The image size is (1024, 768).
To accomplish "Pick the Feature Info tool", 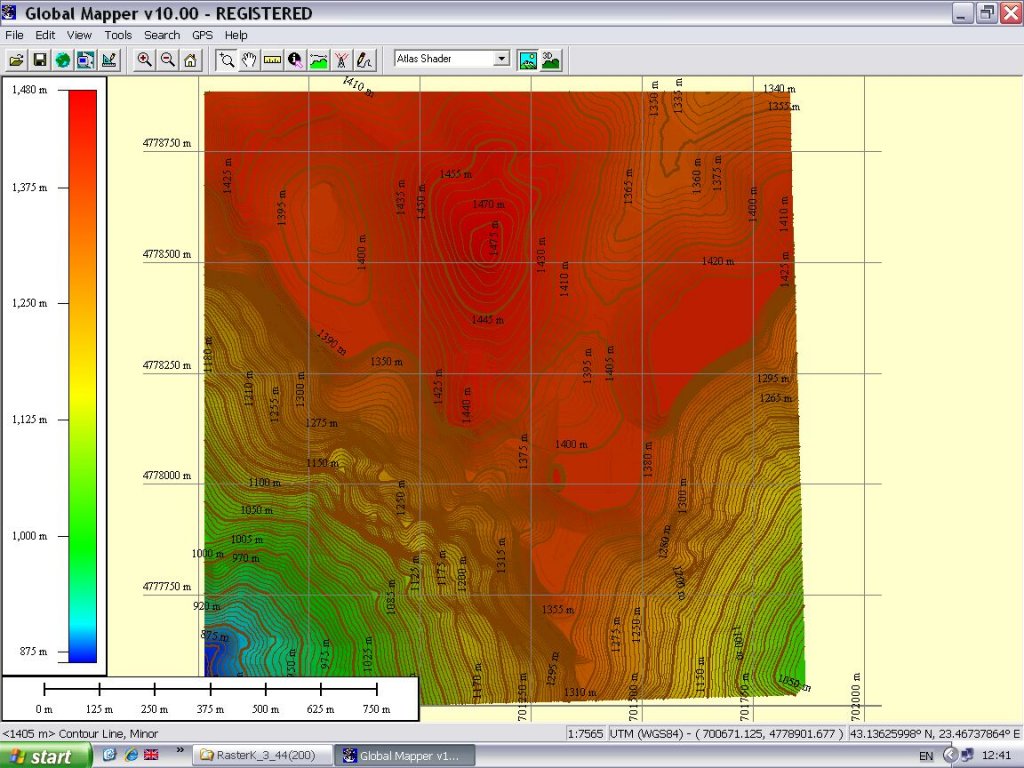I will [295, 59].
